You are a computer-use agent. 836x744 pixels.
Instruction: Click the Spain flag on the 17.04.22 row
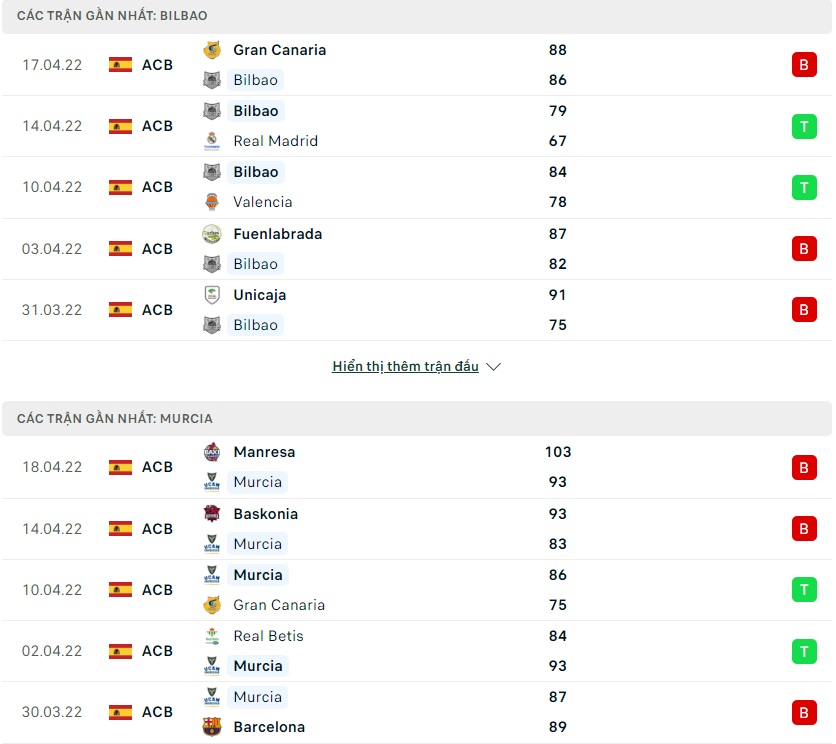(x=121, y=65)
